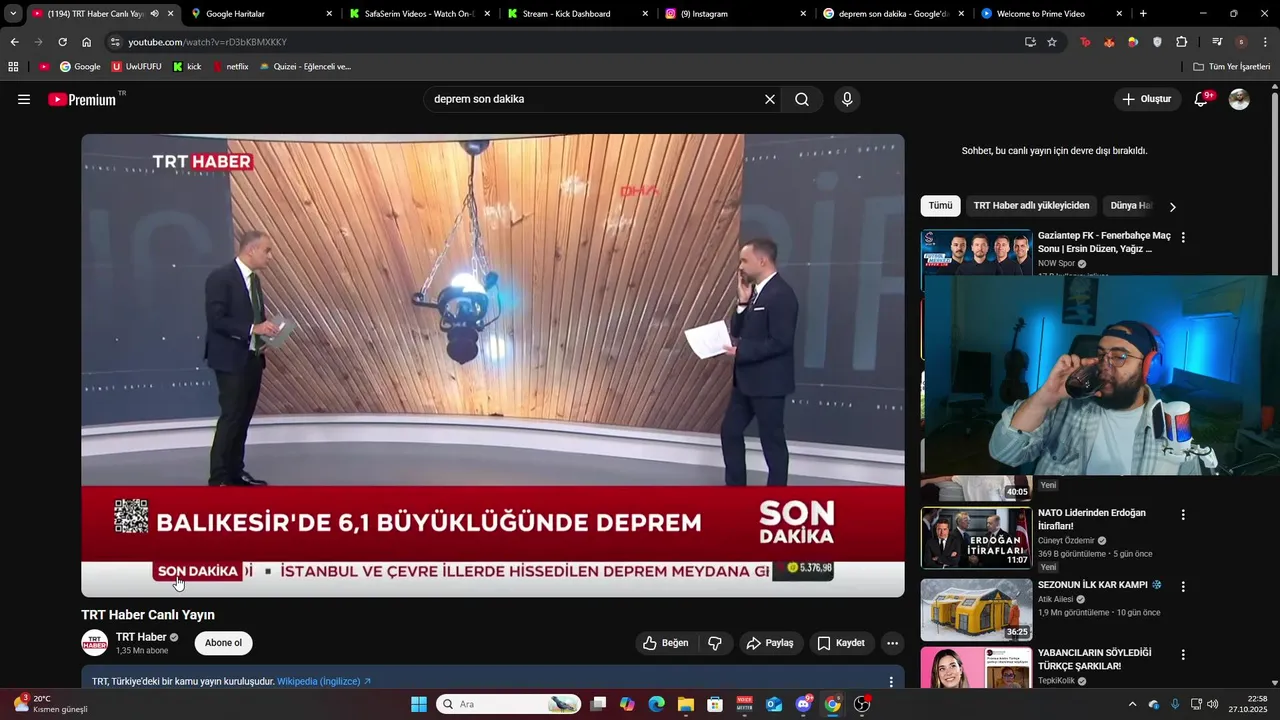Mute the TRT Haber tab via speaker icon
Screen dimensions: 1280x720
point(154,14)
